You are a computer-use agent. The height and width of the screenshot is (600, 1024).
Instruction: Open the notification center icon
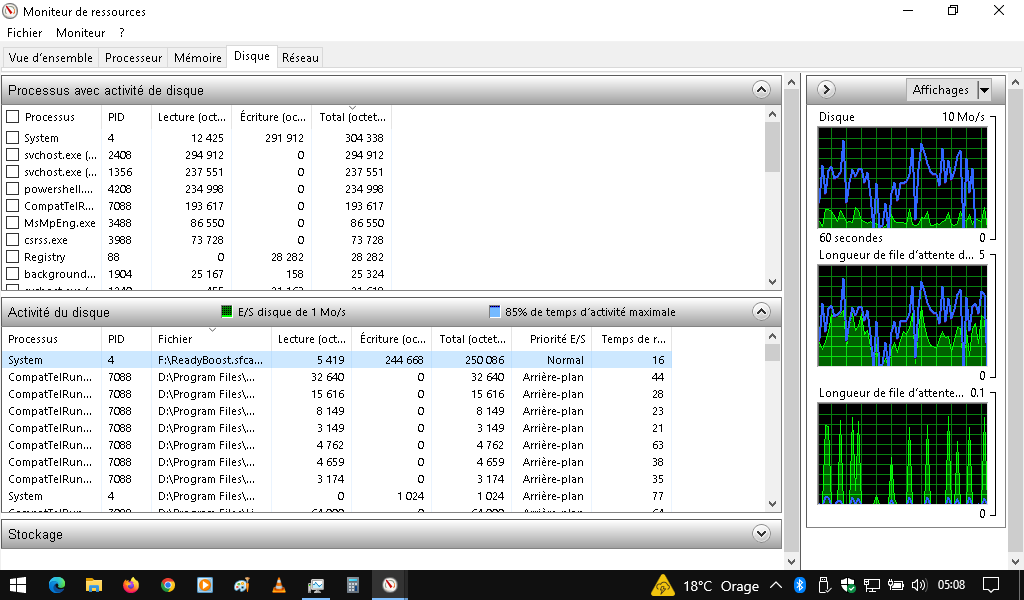[991, 585]
